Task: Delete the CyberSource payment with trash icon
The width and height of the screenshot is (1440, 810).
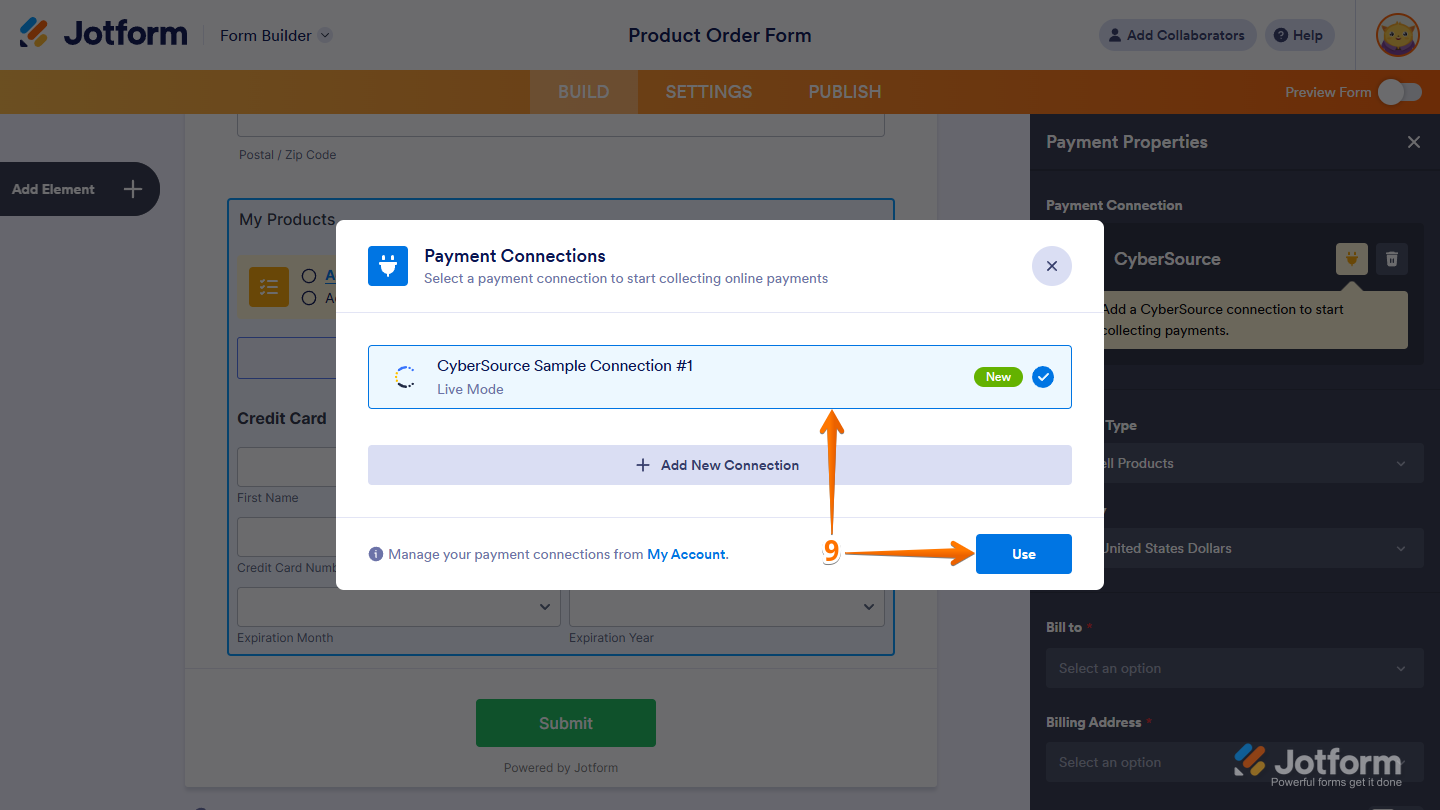Action: [1391, 259]
